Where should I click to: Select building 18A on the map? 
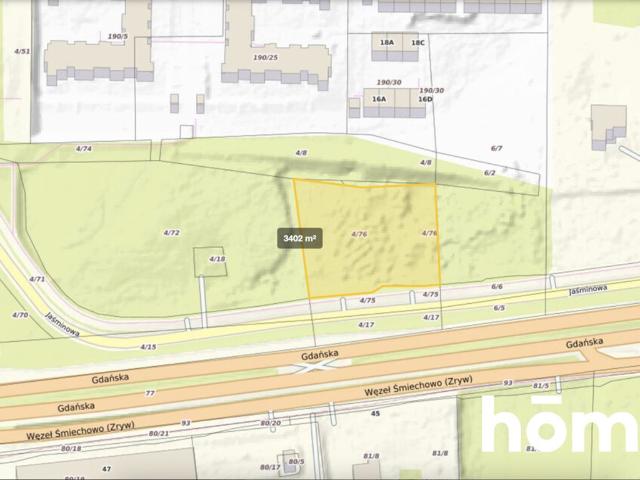(x=382, y=43)
